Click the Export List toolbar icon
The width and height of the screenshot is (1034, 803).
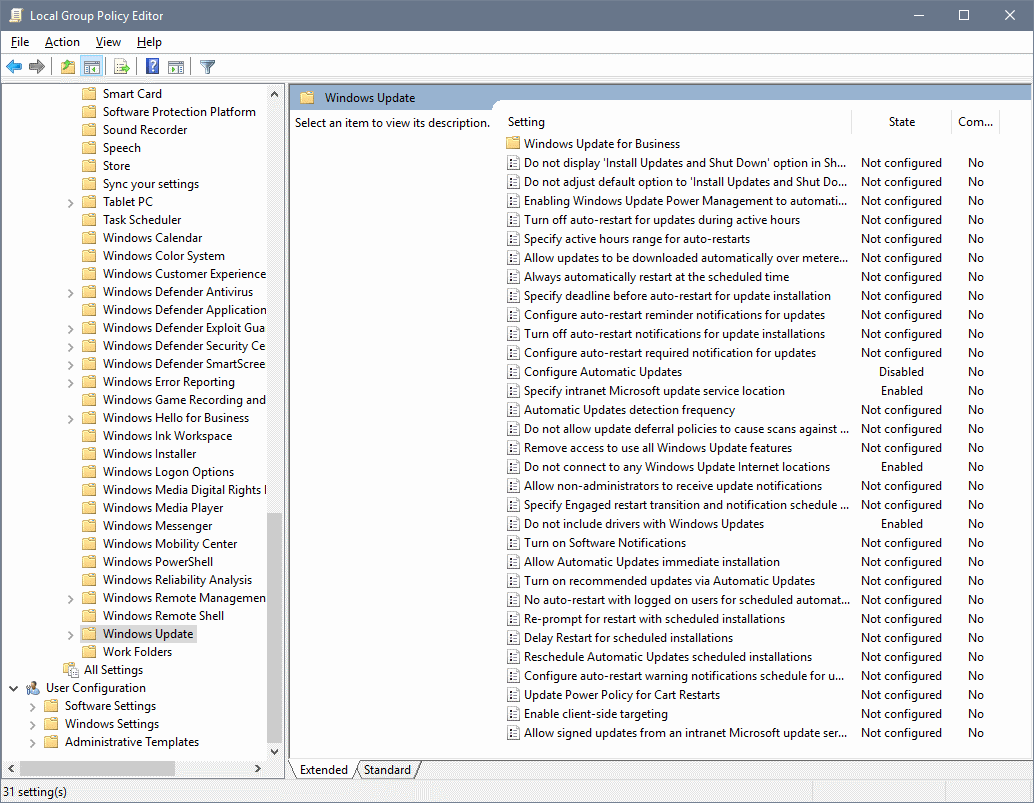click(x=121, y=67)
